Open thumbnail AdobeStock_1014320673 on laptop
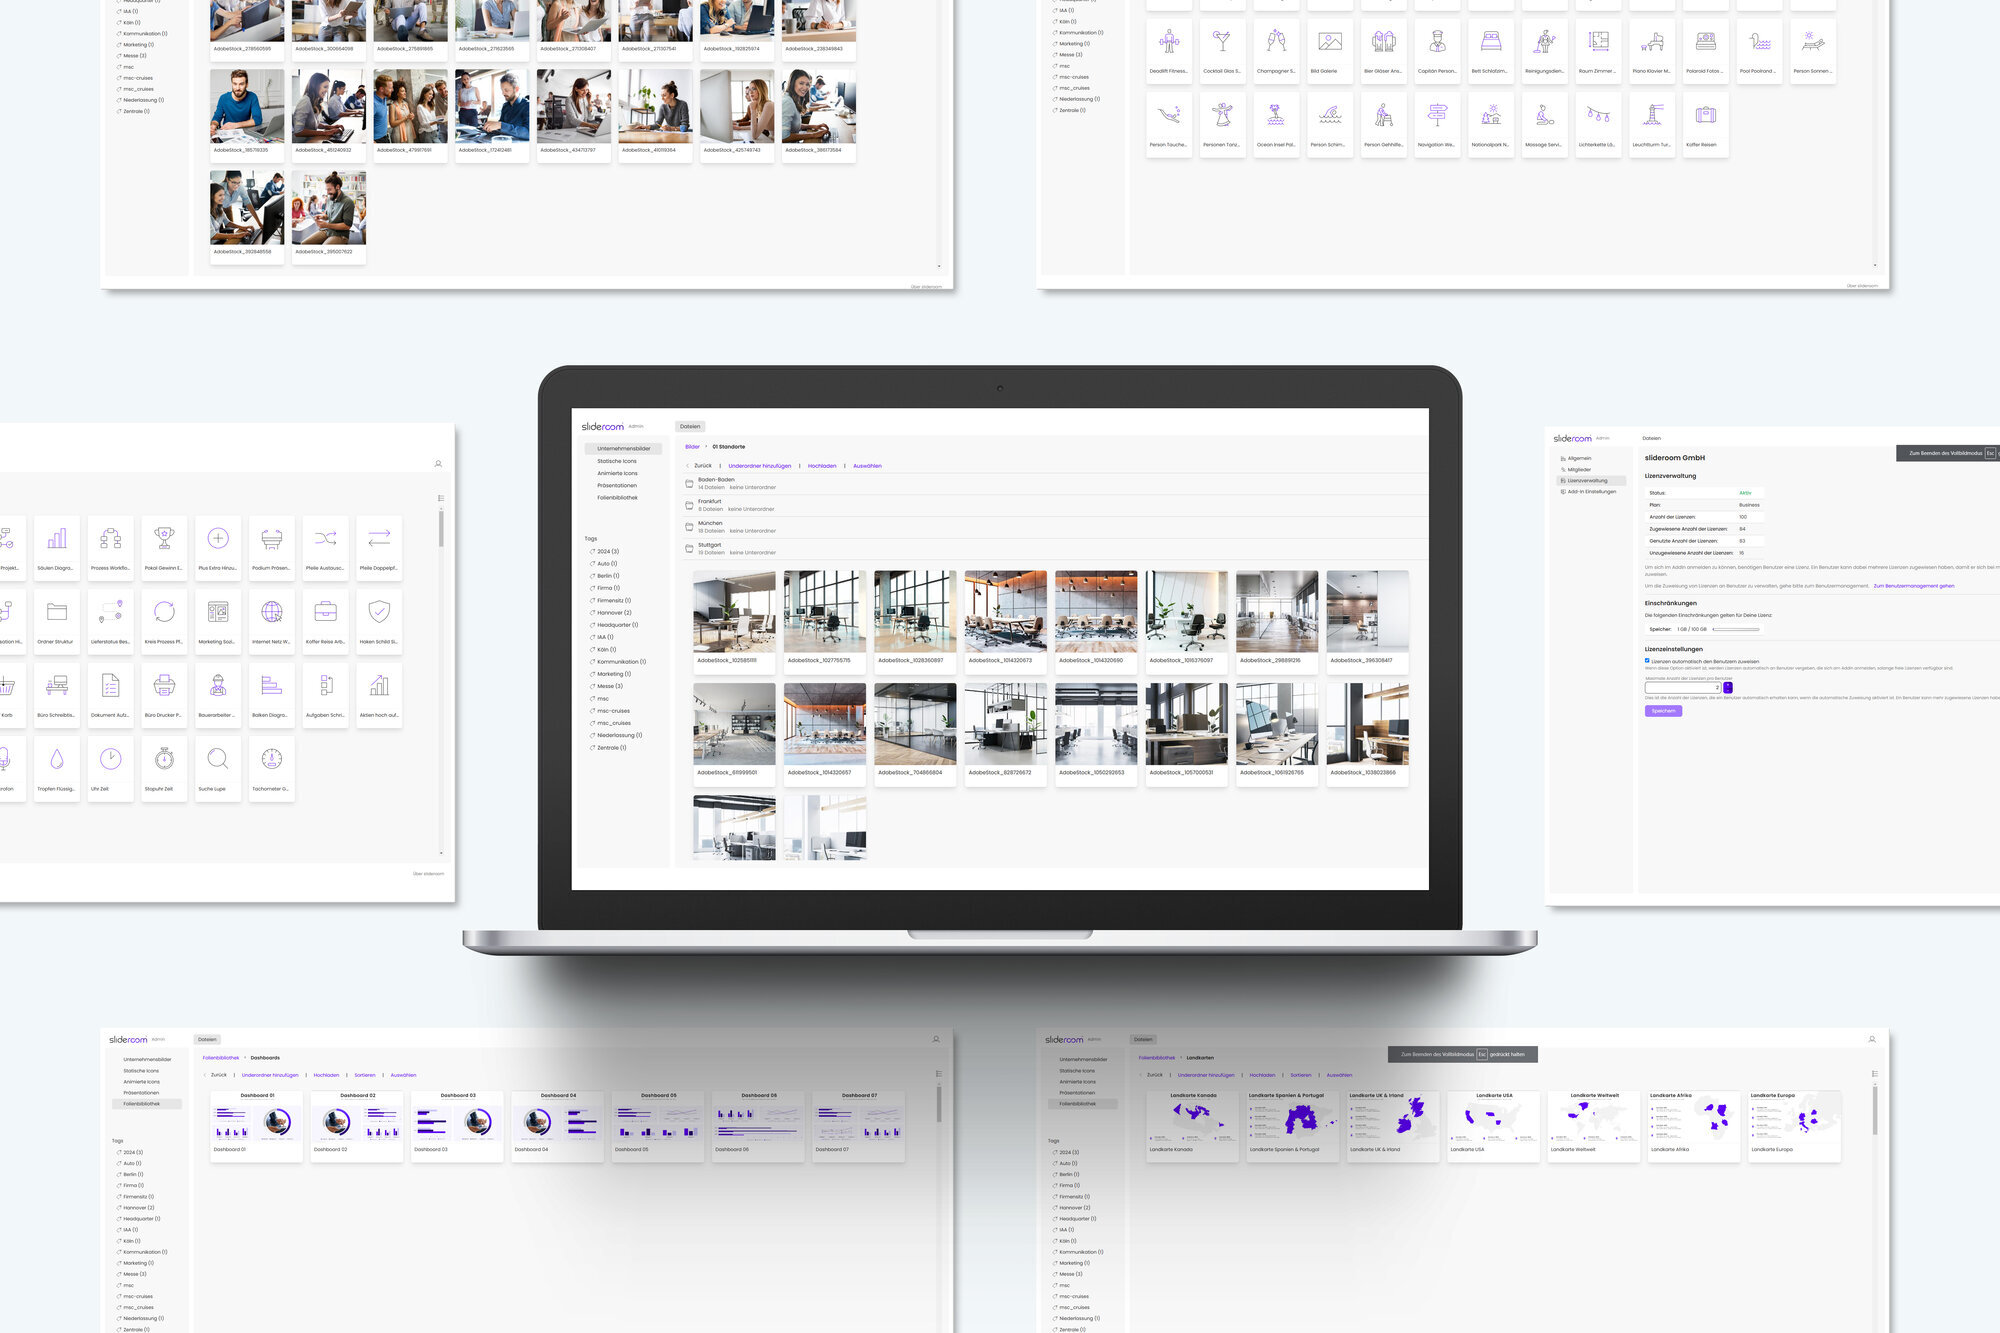The image size is (2000, 1333). tap(1005, 620)
